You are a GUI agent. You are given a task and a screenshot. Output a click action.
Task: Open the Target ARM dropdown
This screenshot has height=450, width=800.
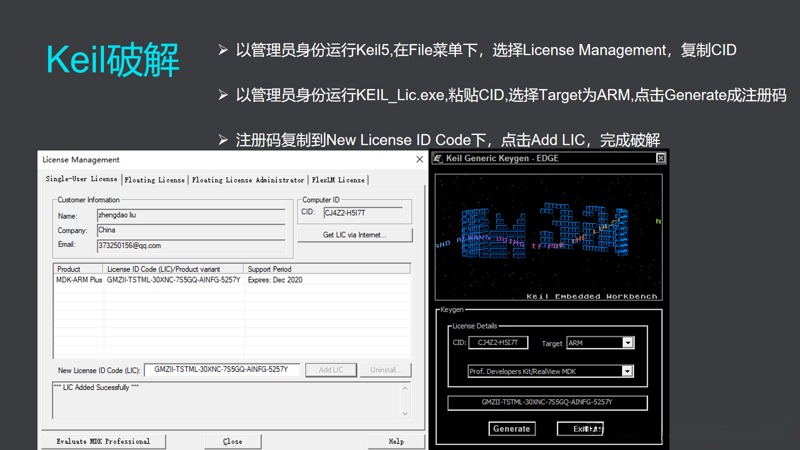628,343
